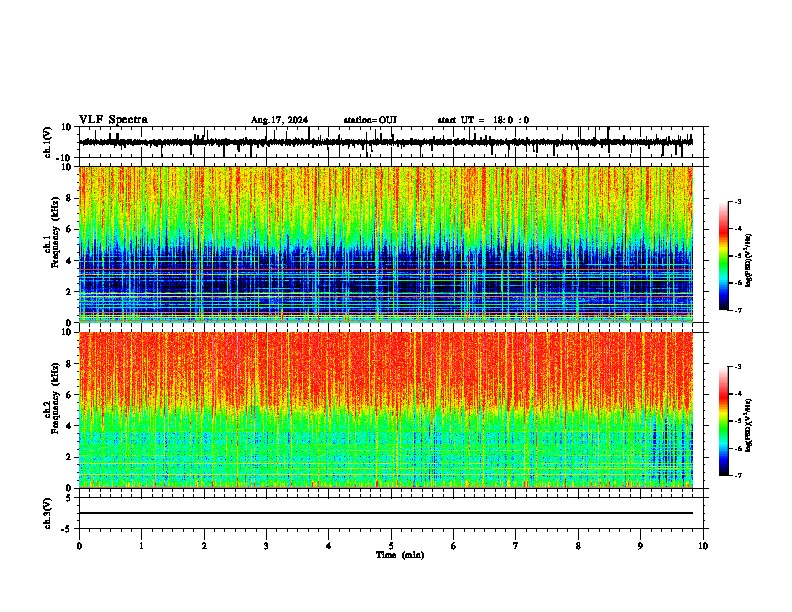Image resolution: width=792 pixels, height=612 pixels.
Task: Click the "4" kHz tick of ch.2 spectrogram
Action: pyautogui.click(x=70, y=426)
